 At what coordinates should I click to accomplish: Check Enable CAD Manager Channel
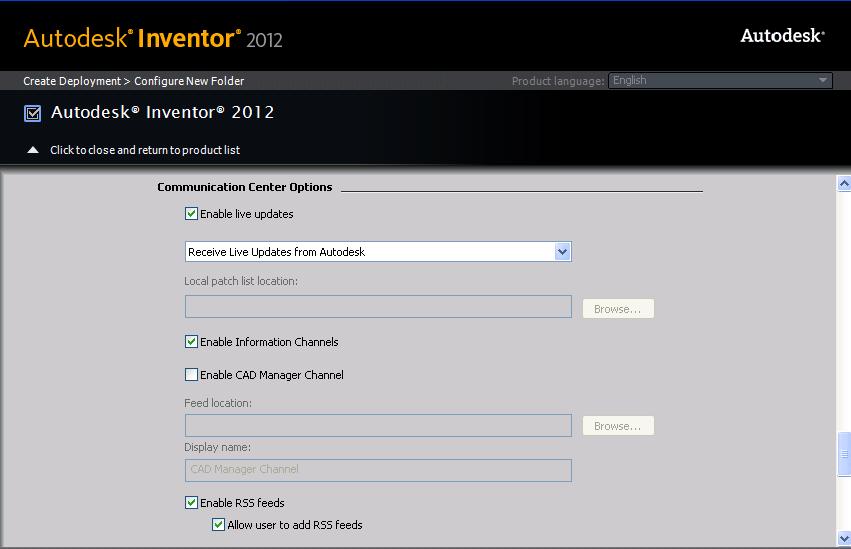pos(191,375)
